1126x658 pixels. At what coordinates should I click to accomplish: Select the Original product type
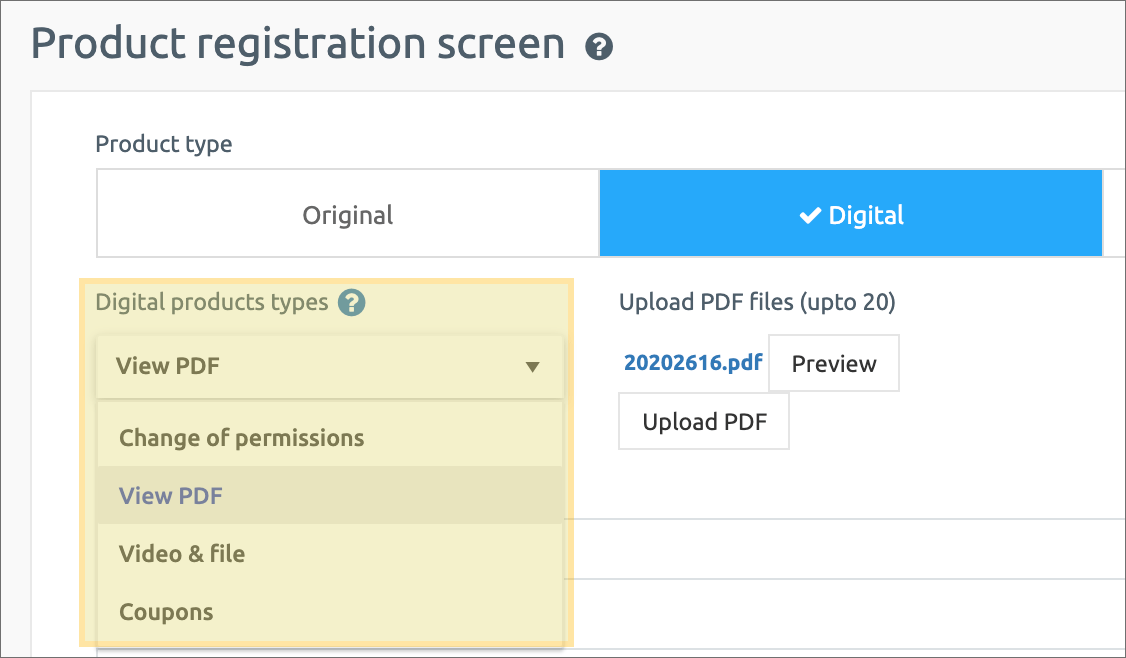coord(347,215)
